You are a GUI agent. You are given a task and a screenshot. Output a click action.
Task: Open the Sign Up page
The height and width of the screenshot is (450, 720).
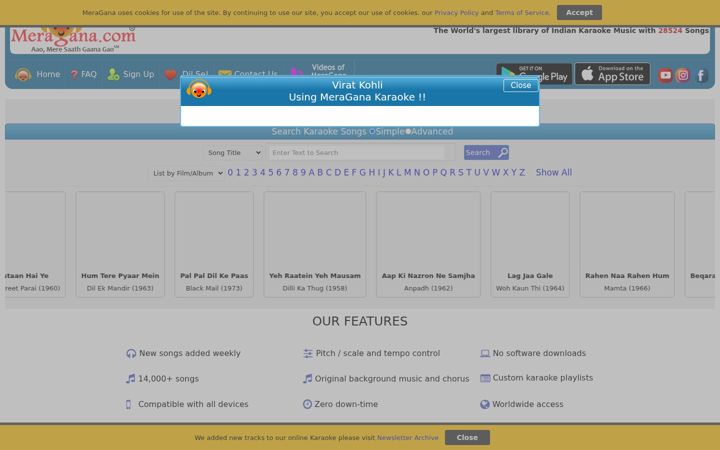[x=138, y=74]
